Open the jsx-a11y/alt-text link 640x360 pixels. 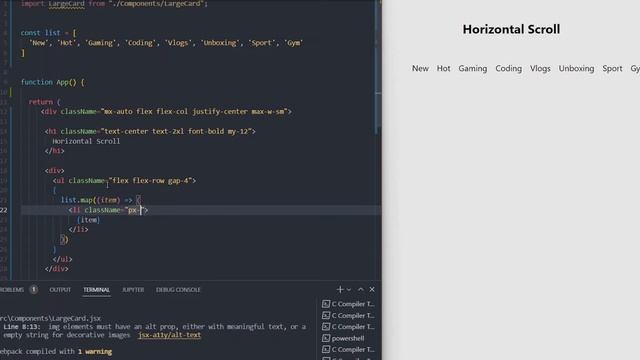pyautogui.click(x=169, y=335)
